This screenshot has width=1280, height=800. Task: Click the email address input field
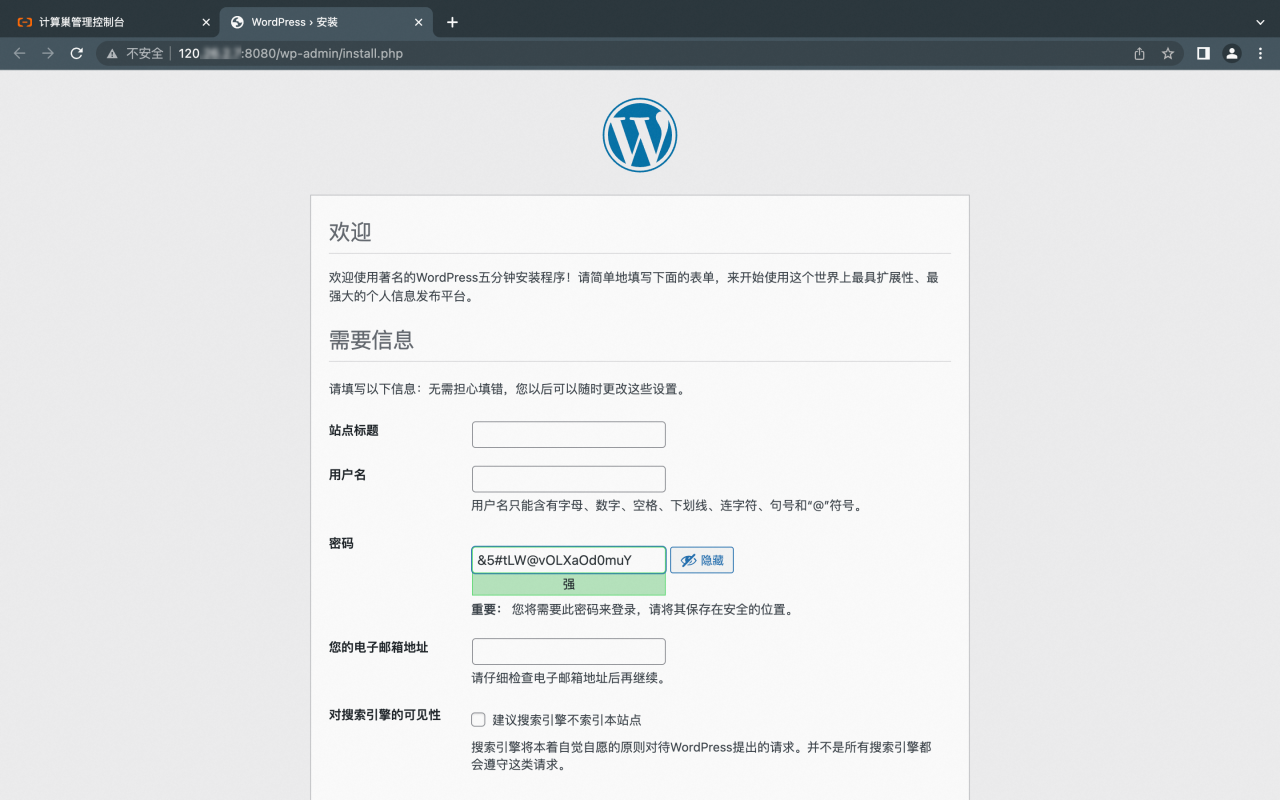568,652
